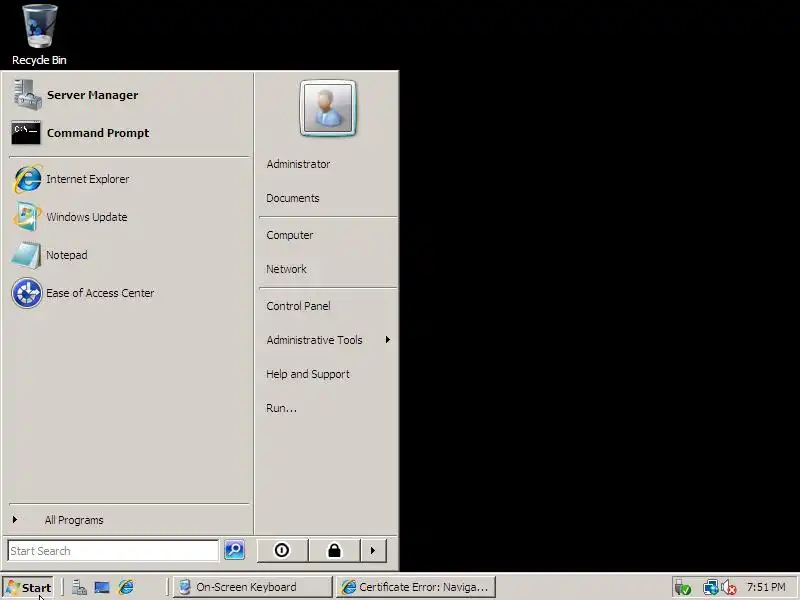Image resolution: width=800 pixels, height=600 pixels.
Task: Click Show Desktop Quick Launch icon
Action: click(102, 587)
